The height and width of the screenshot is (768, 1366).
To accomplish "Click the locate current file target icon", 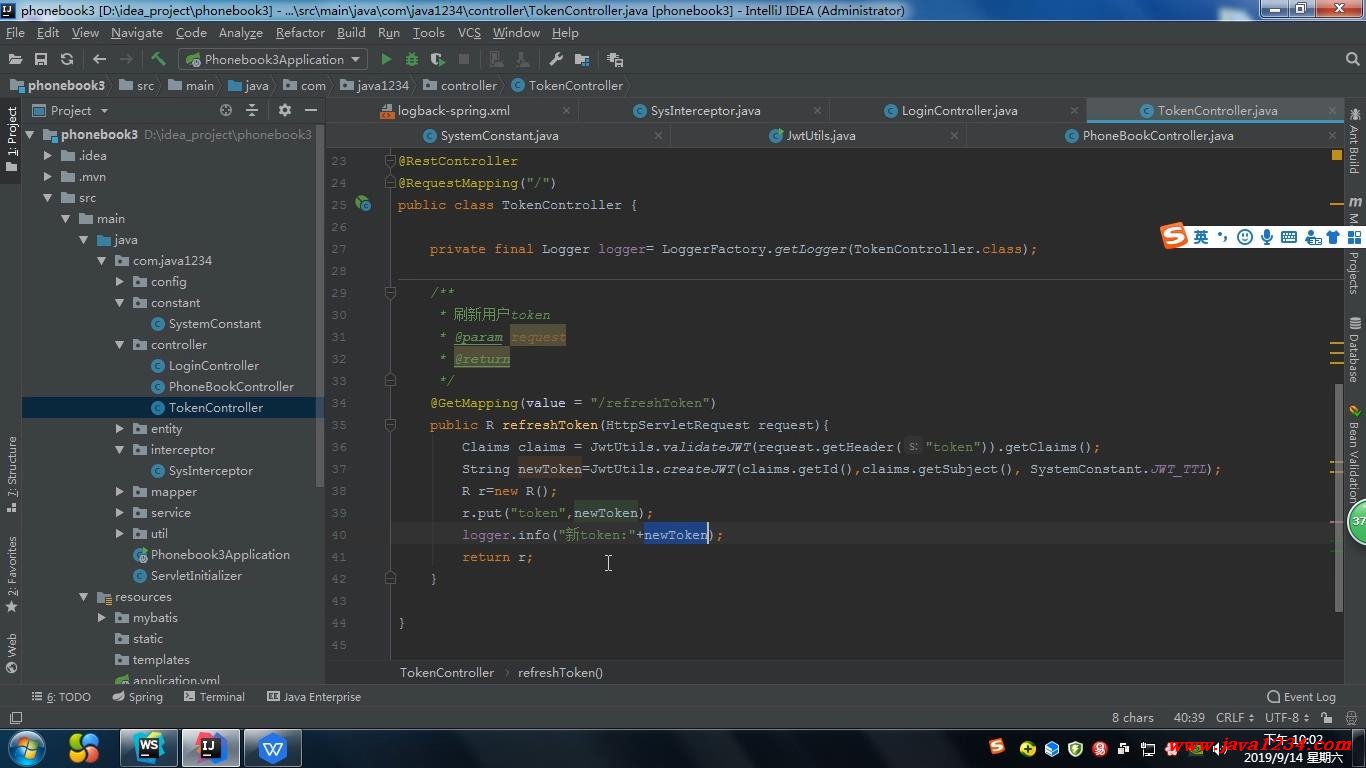I will (x=226, y=110).
